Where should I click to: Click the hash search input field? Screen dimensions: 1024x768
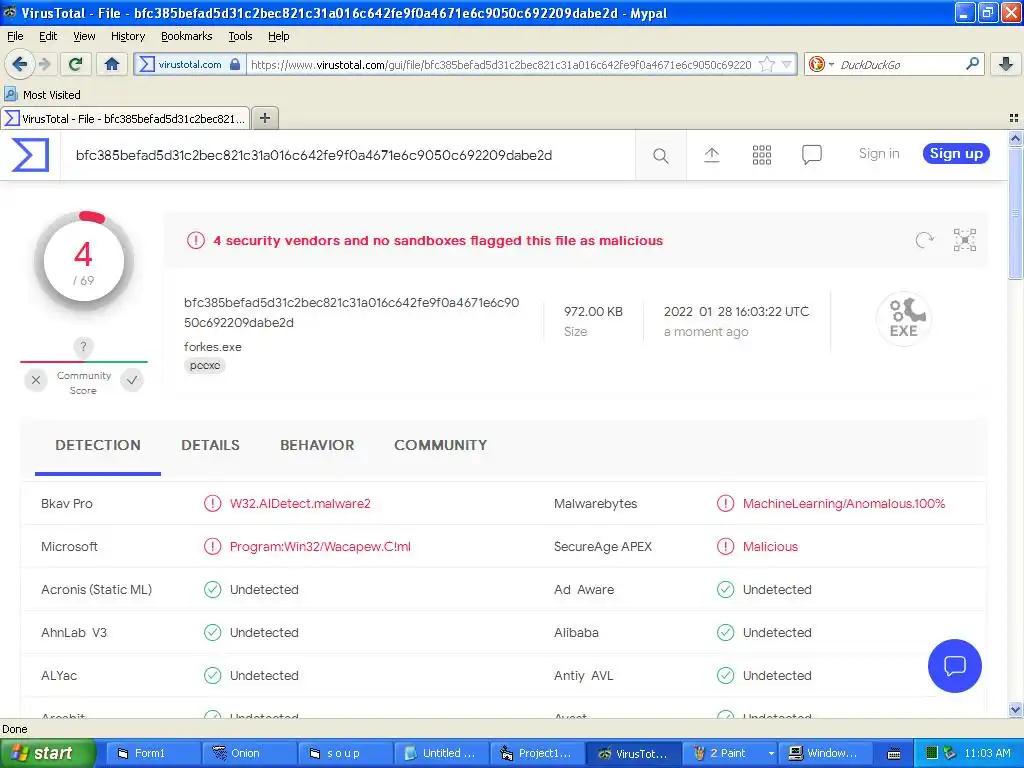[x=346, y=155]
